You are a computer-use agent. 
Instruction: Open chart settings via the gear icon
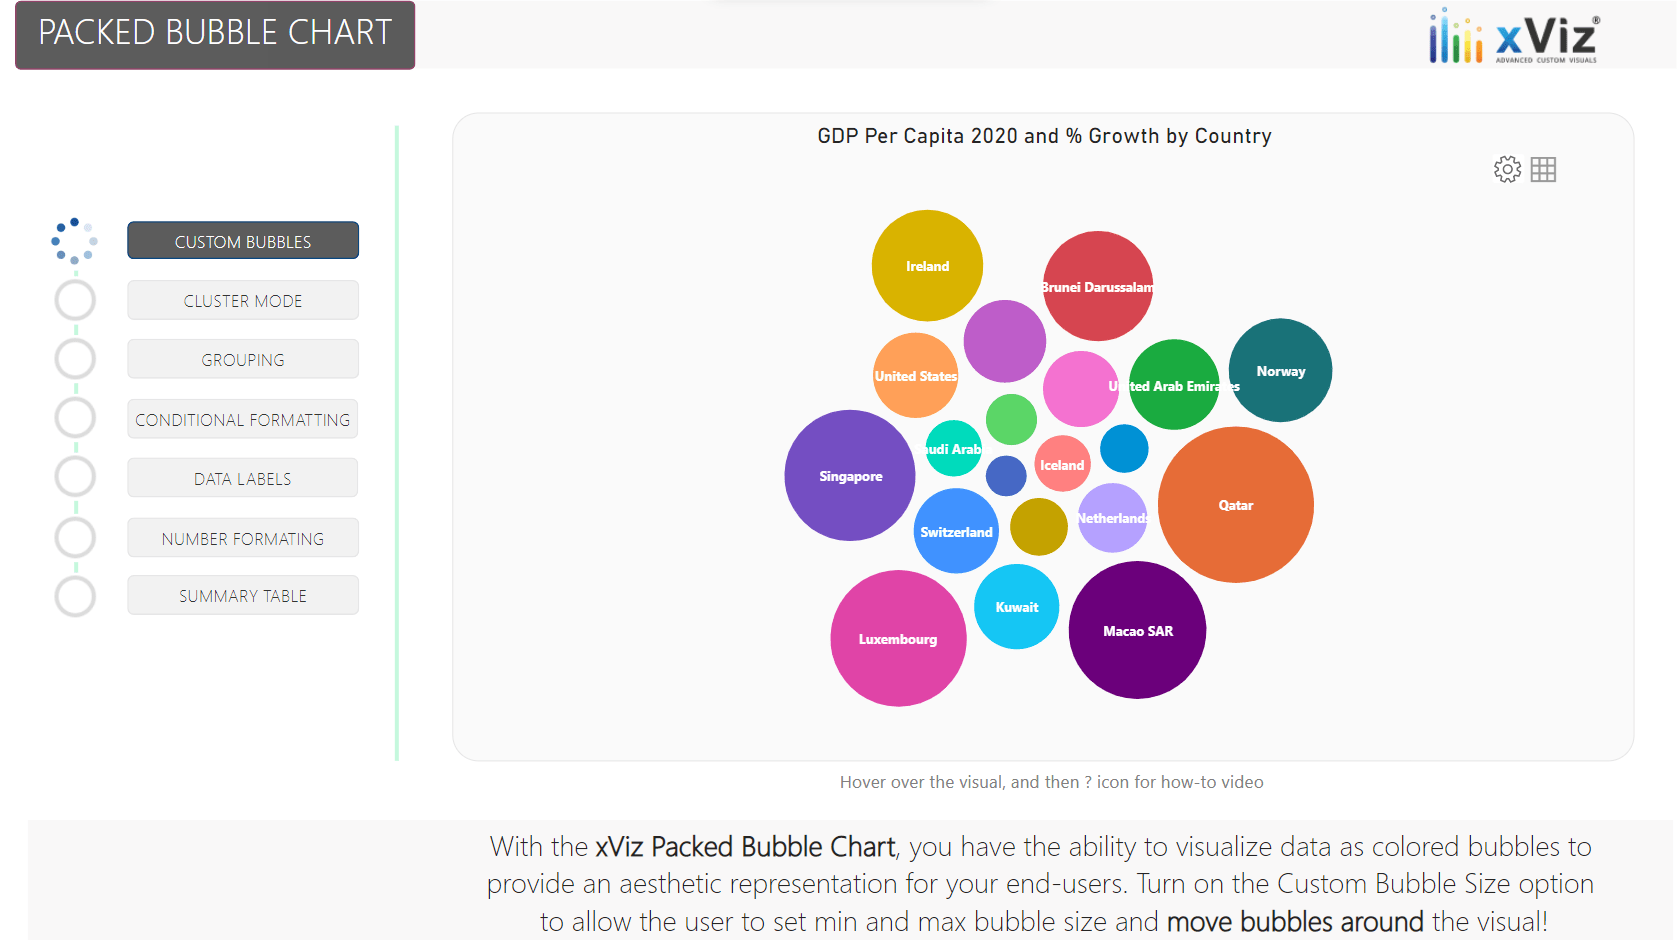coord(1507,169)
